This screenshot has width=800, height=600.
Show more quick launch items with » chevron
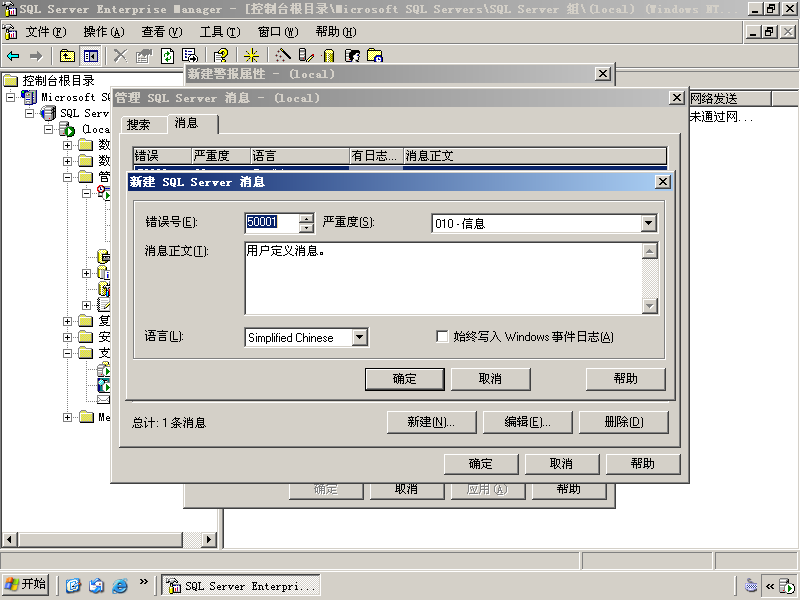pyautogui.click(x=143, y=581)
